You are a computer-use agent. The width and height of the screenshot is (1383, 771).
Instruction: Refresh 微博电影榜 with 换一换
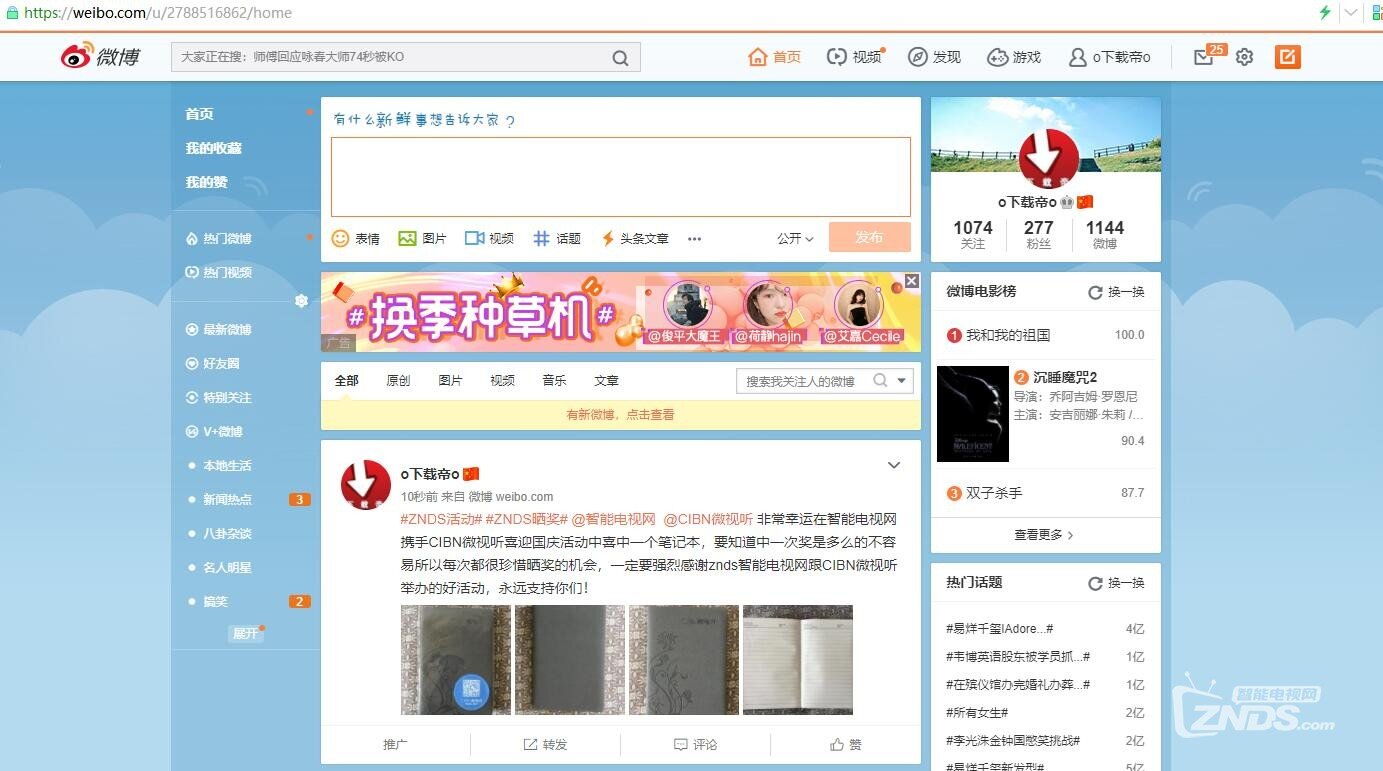click(x=1116, y=292)
